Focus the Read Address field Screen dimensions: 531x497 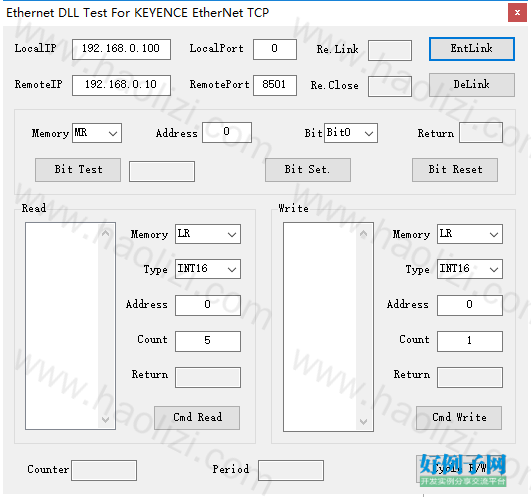208,305
